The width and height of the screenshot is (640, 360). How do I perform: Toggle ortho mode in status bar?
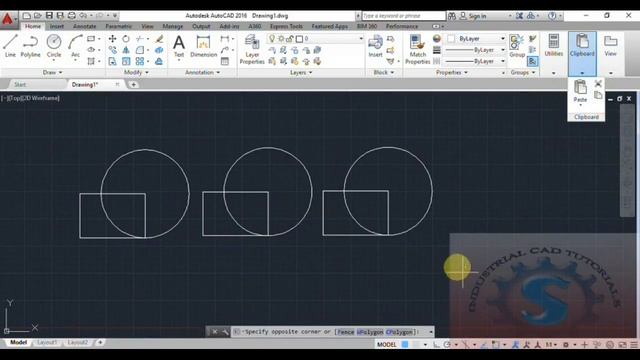click(x=436, y=344)
